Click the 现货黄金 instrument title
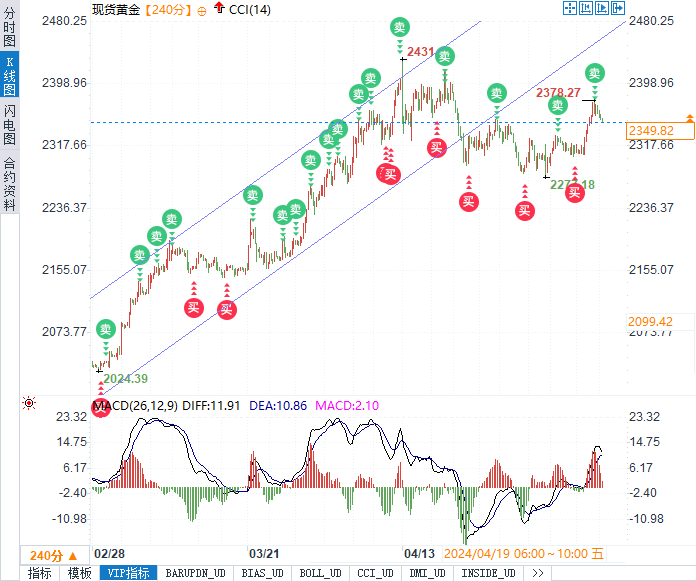Viewport: 696px width, 581px height. click(x=116, y=10)
